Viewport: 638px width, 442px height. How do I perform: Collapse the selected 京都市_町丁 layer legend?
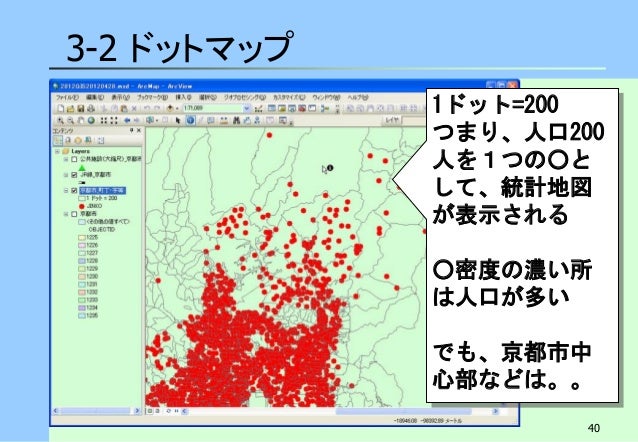(x=66, y=190)
